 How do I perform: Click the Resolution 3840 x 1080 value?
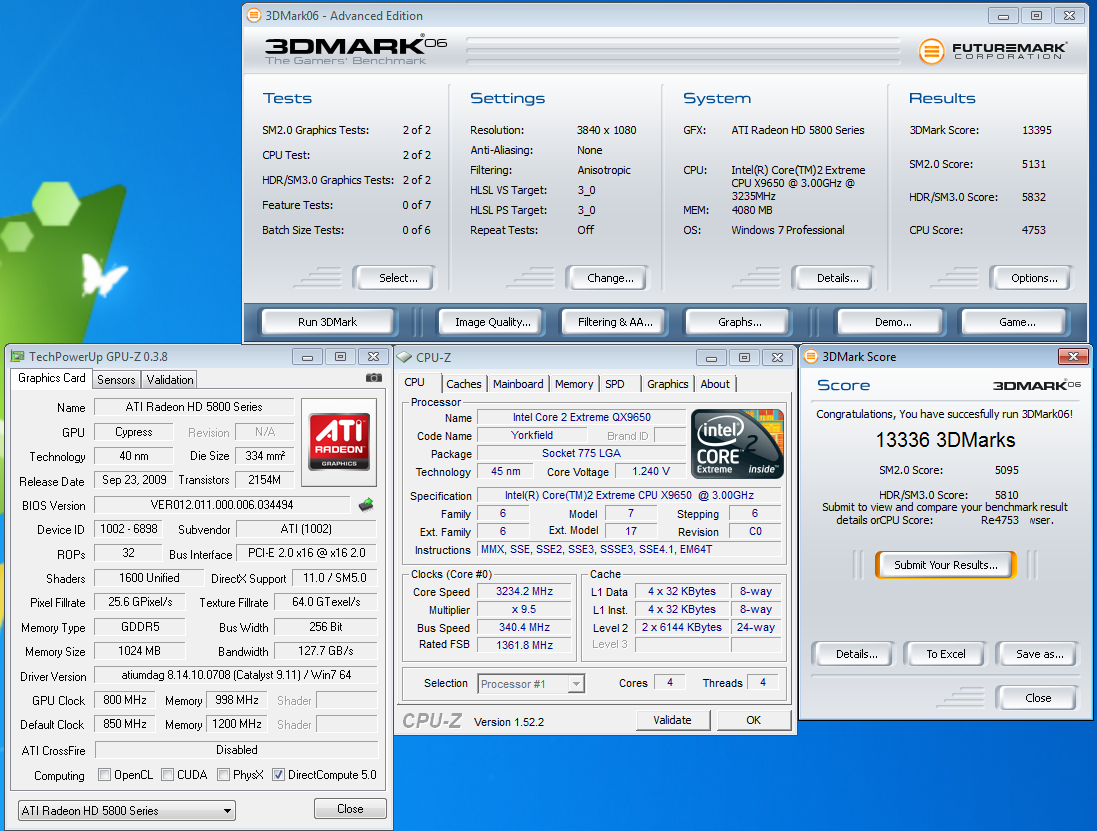606,130
